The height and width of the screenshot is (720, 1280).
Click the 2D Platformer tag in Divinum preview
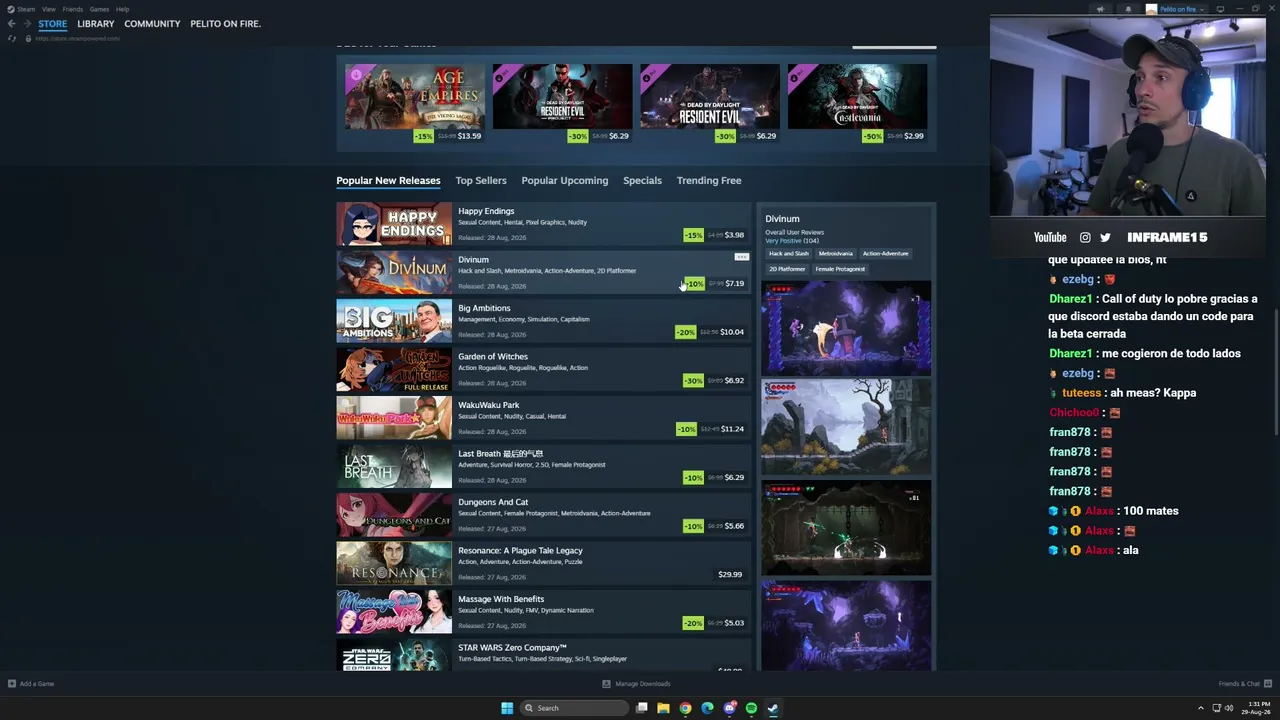tap(787, 269)
